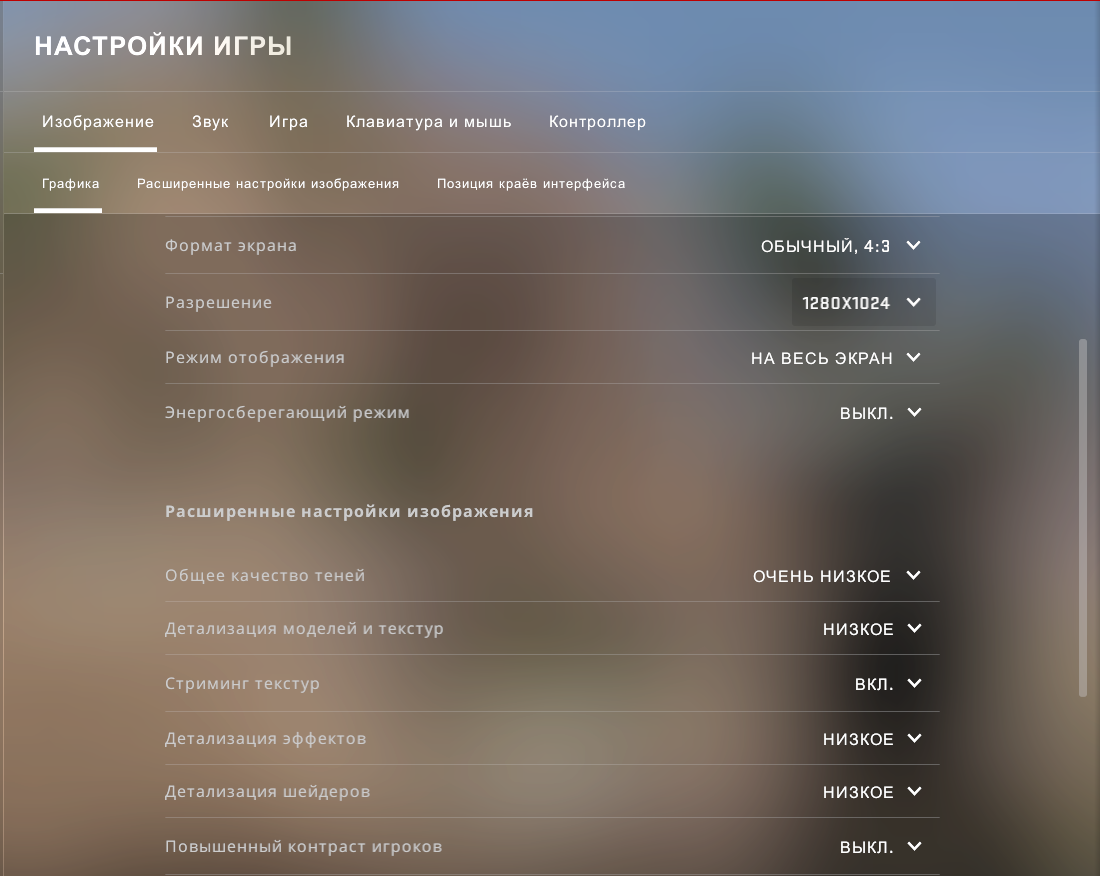Viewport: 1100px width, 876px height.
Task: Click the Стриминг текстур label
Action: coord(242,683)
